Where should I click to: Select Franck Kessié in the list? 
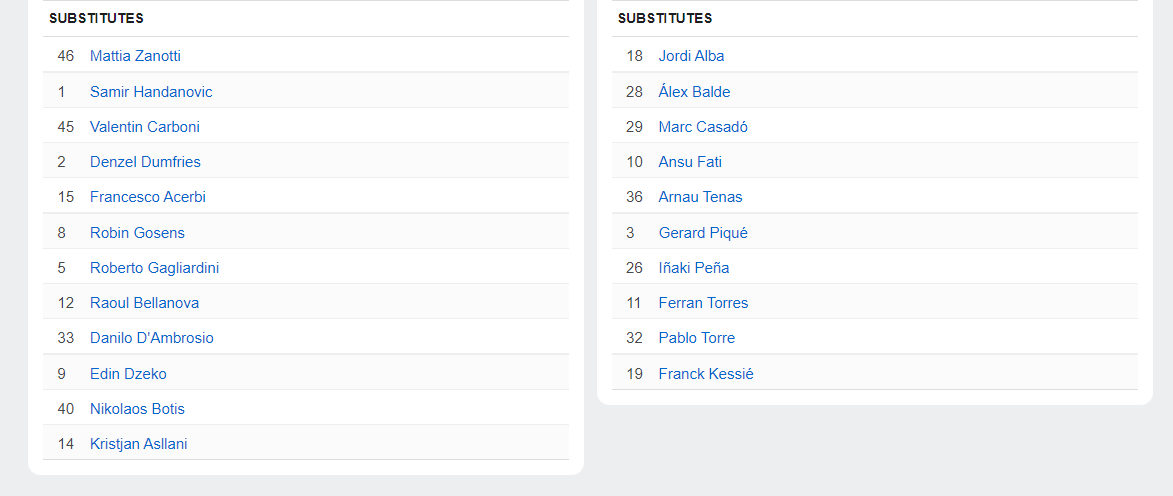(706, 374)
